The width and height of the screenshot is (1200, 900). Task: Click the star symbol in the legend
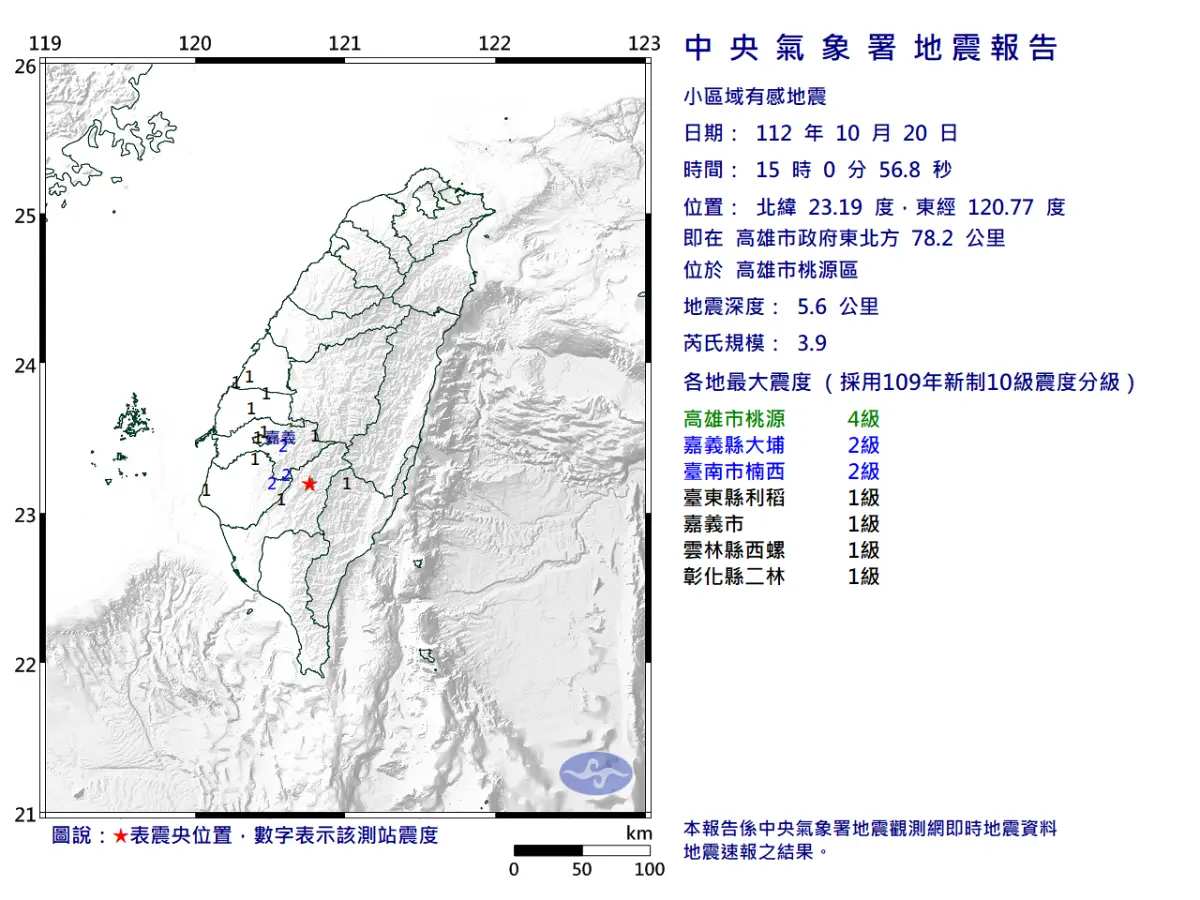122,835
